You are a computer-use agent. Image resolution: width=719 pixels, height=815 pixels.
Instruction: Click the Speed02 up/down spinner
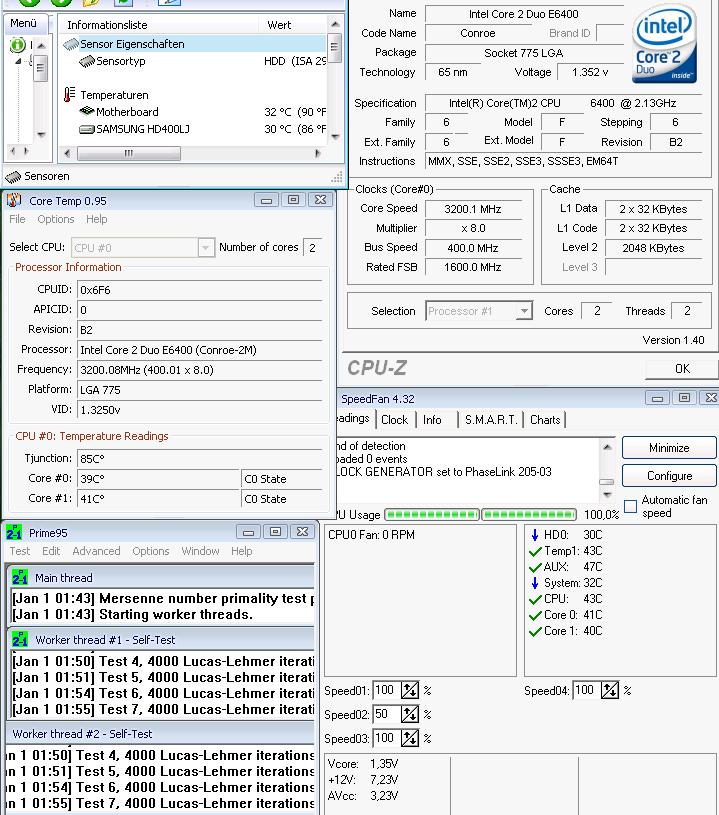click(x=410, y=714)
